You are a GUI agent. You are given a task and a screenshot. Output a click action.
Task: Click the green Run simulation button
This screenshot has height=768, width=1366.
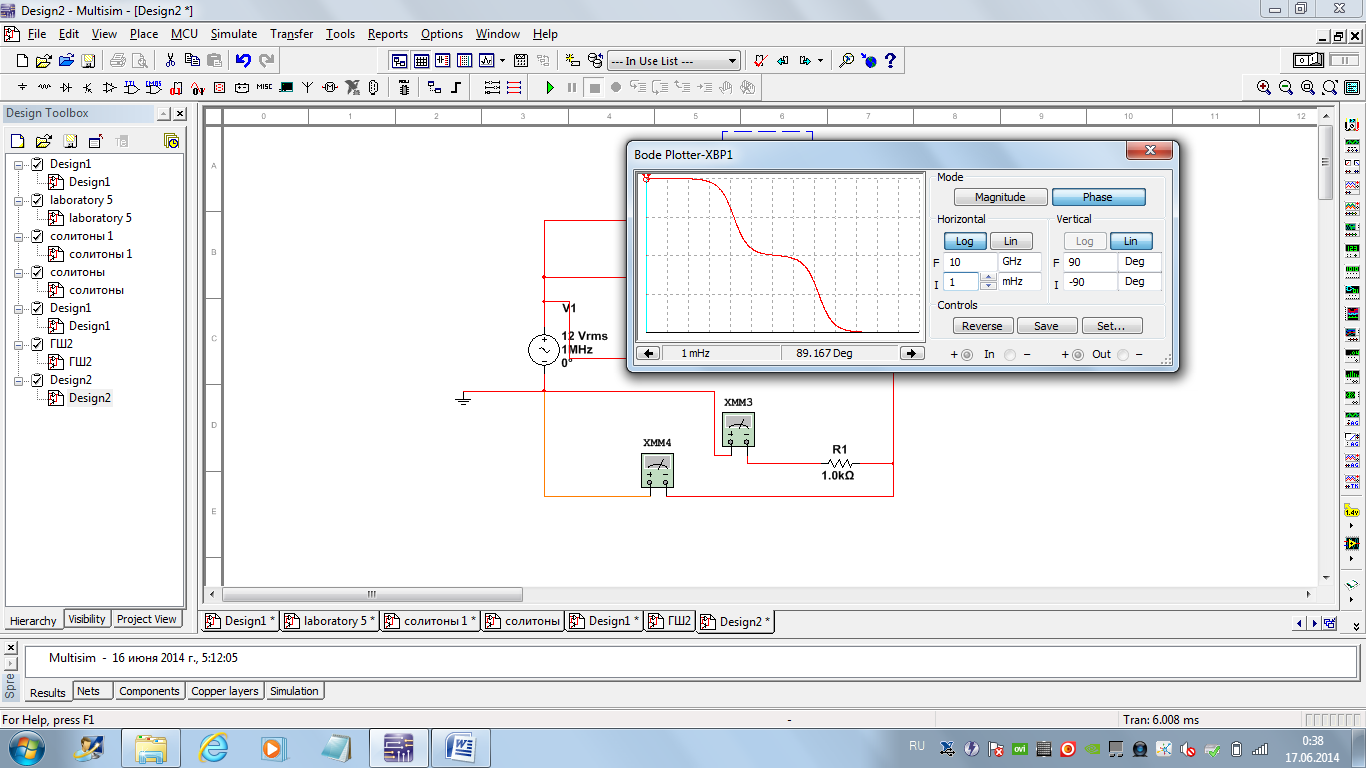coord(550,88)
